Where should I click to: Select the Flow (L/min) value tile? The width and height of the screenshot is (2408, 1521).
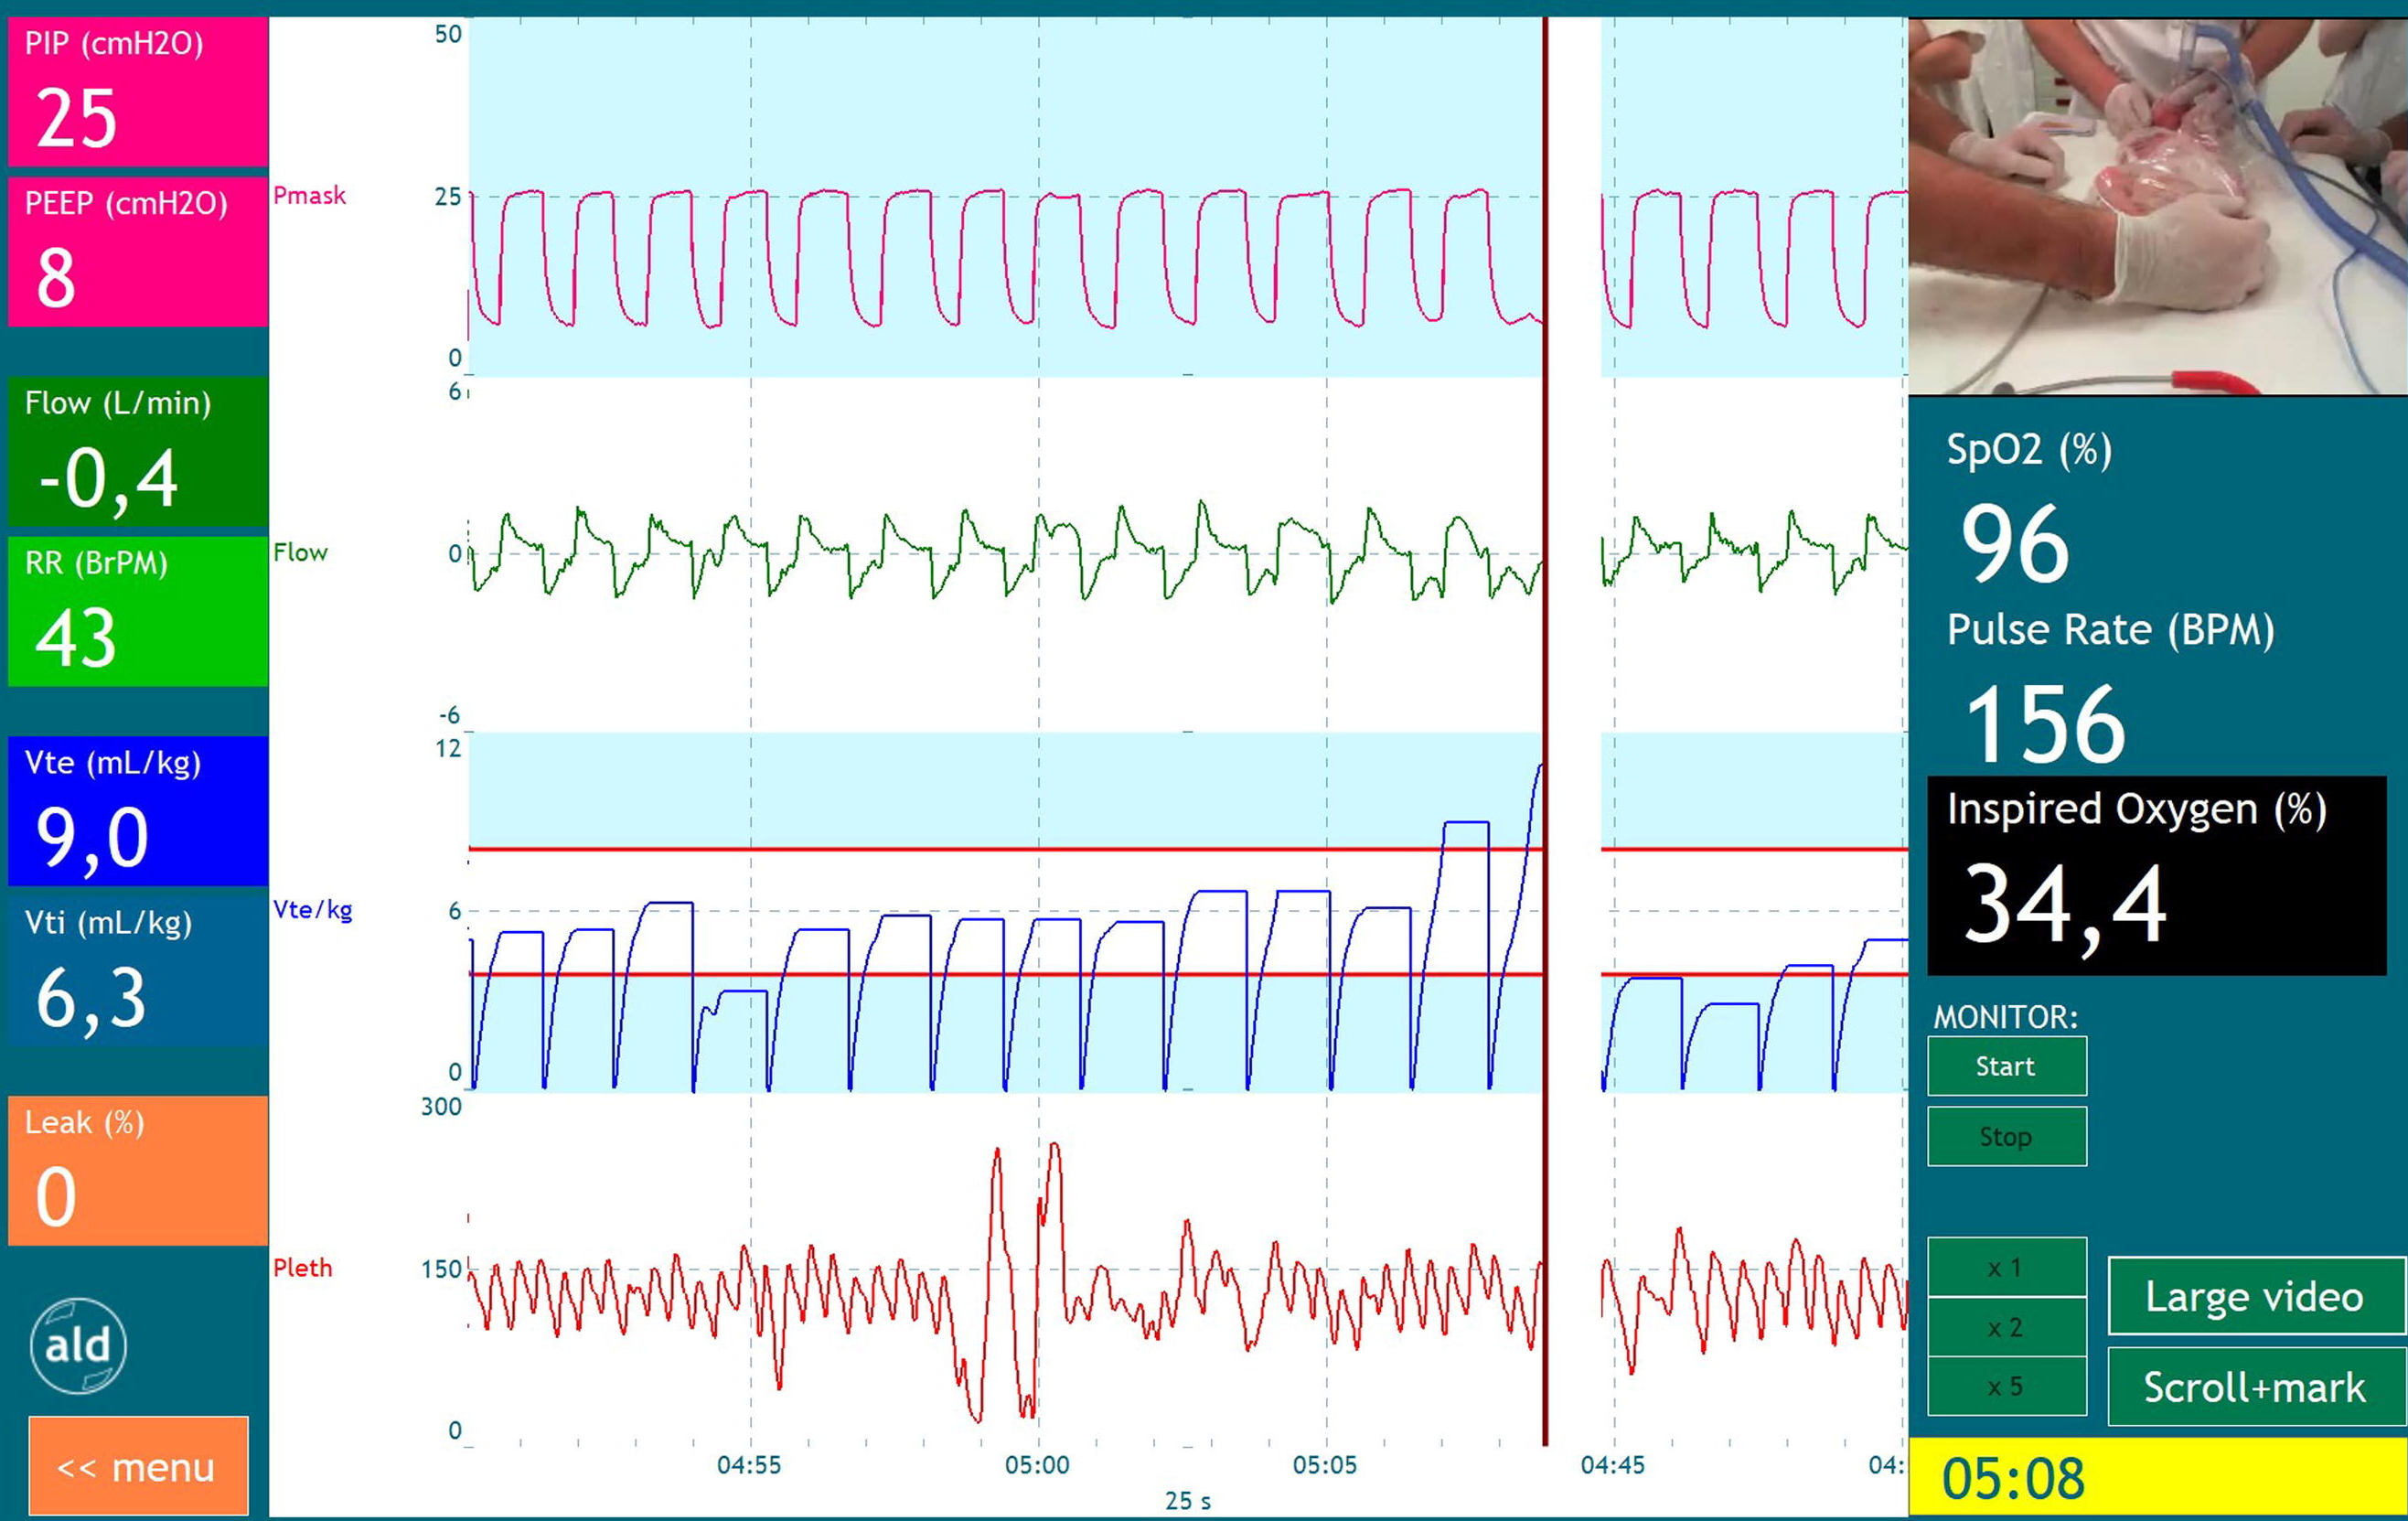[138, 451]
